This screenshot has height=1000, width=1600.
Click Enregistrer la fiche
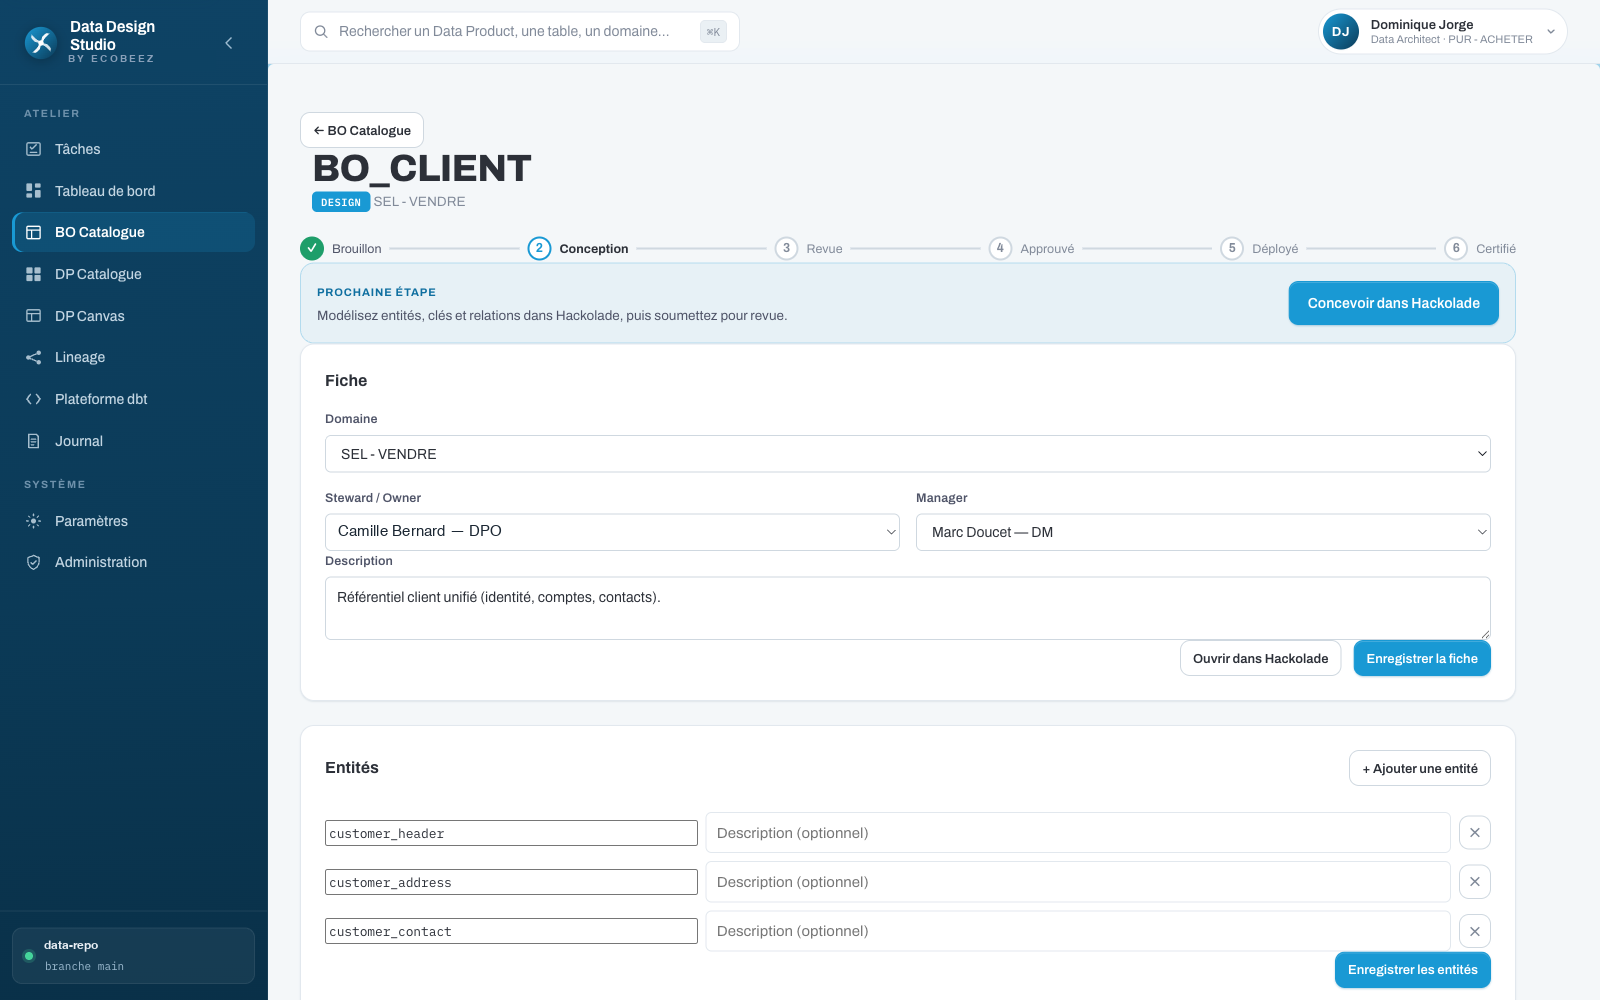point(1422,658)
